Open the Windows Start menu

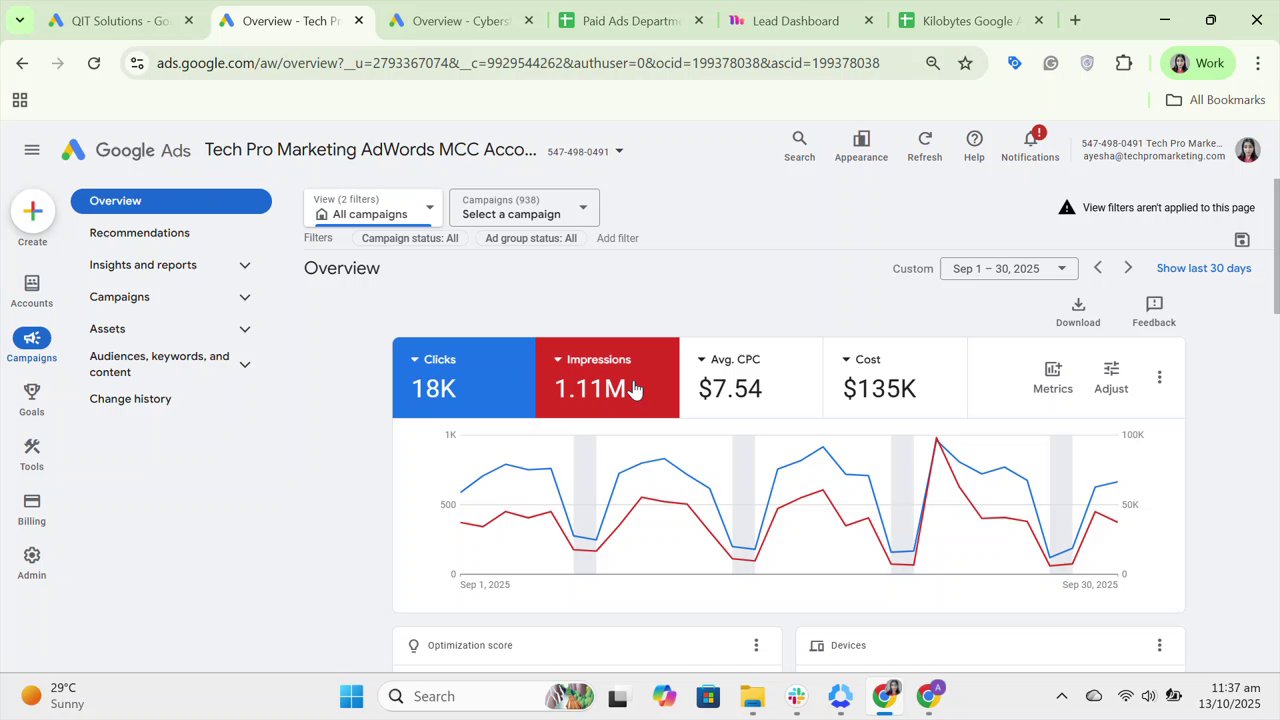click(x=352, y=696)
